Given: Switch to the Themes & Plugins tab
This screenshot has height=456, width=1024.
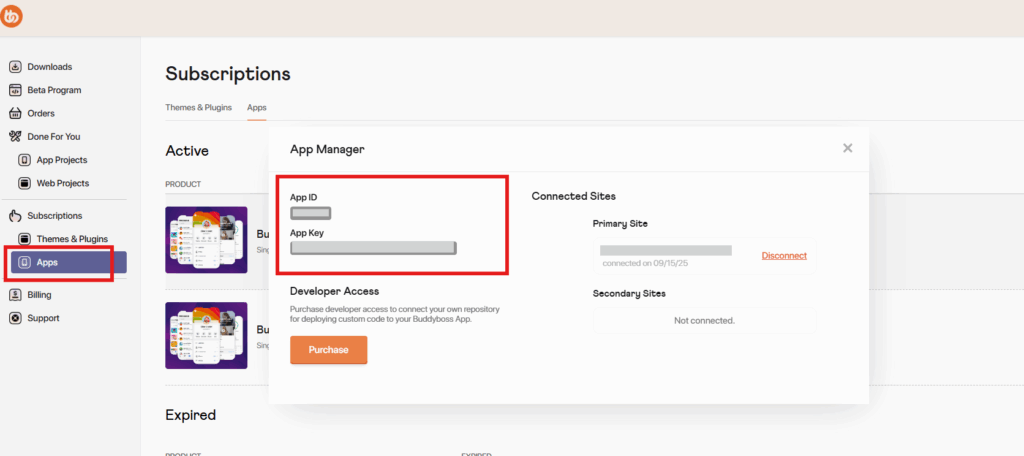Looking at the screenshot, I should [x=200, y=108].
